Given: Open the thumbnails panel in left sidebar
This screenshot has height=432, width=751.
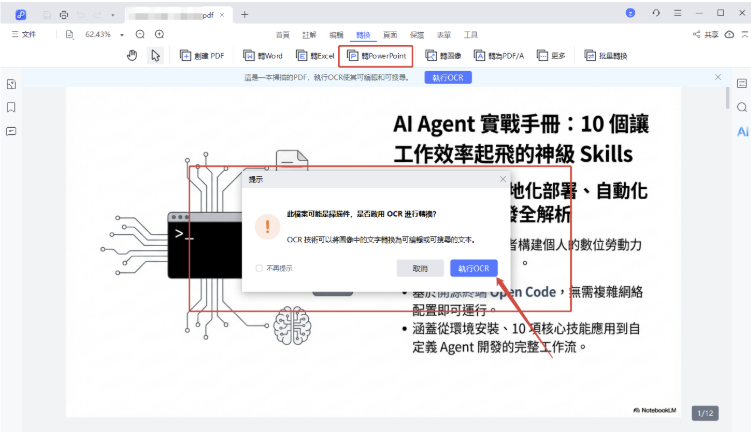Looking at the screenshot, I should 11,84.
